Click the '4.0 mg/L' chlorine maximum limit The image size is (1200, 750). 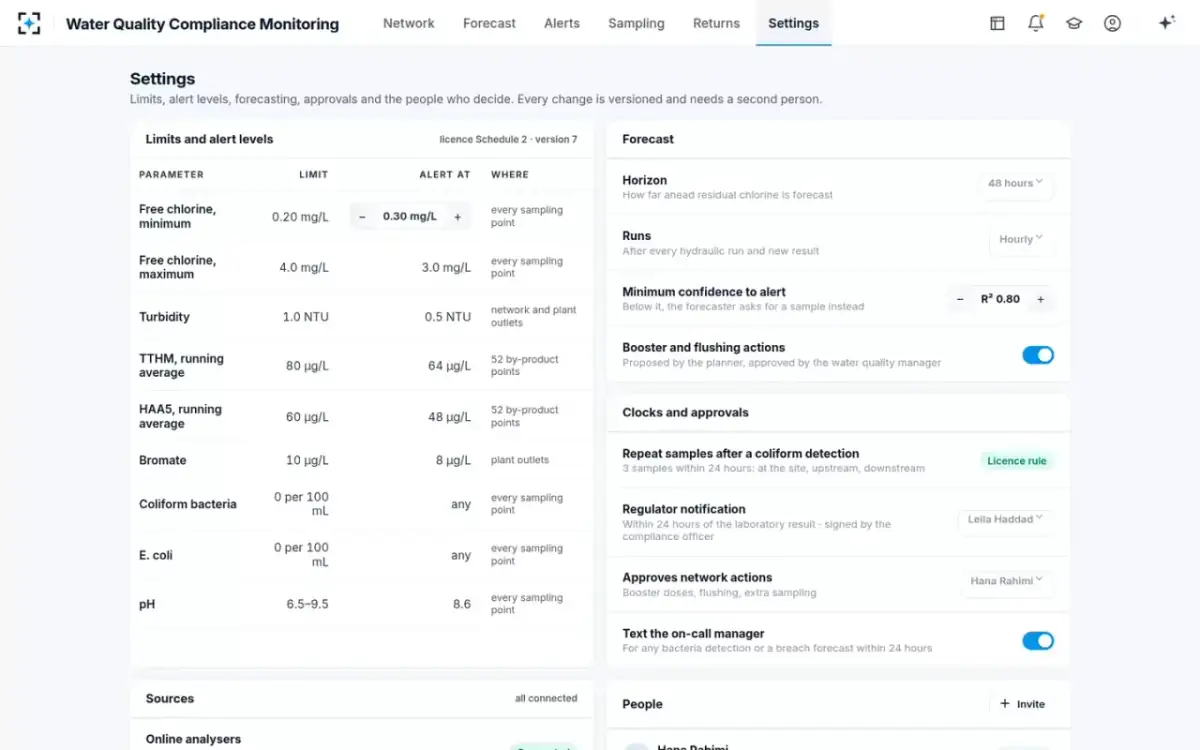pos(304,267)
